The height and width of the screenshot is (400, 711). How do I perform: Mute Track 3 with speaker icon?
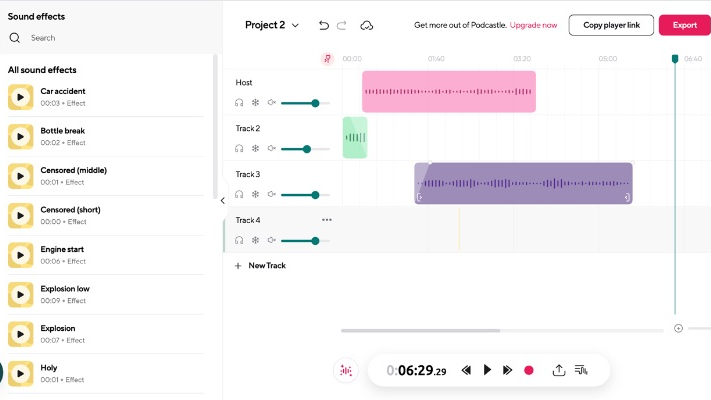coord(271,194)
